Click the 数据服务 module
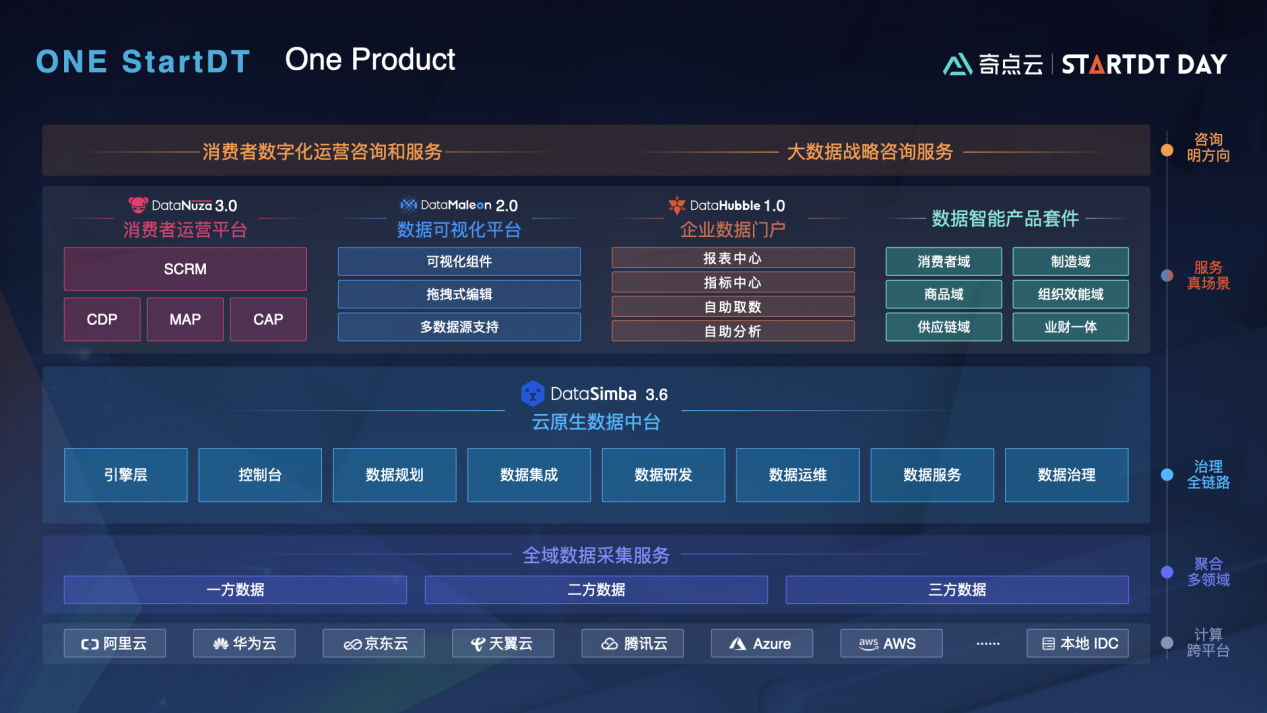This screenshot has width=1267, height=713. pyautogui.click(x=932, y=475)
